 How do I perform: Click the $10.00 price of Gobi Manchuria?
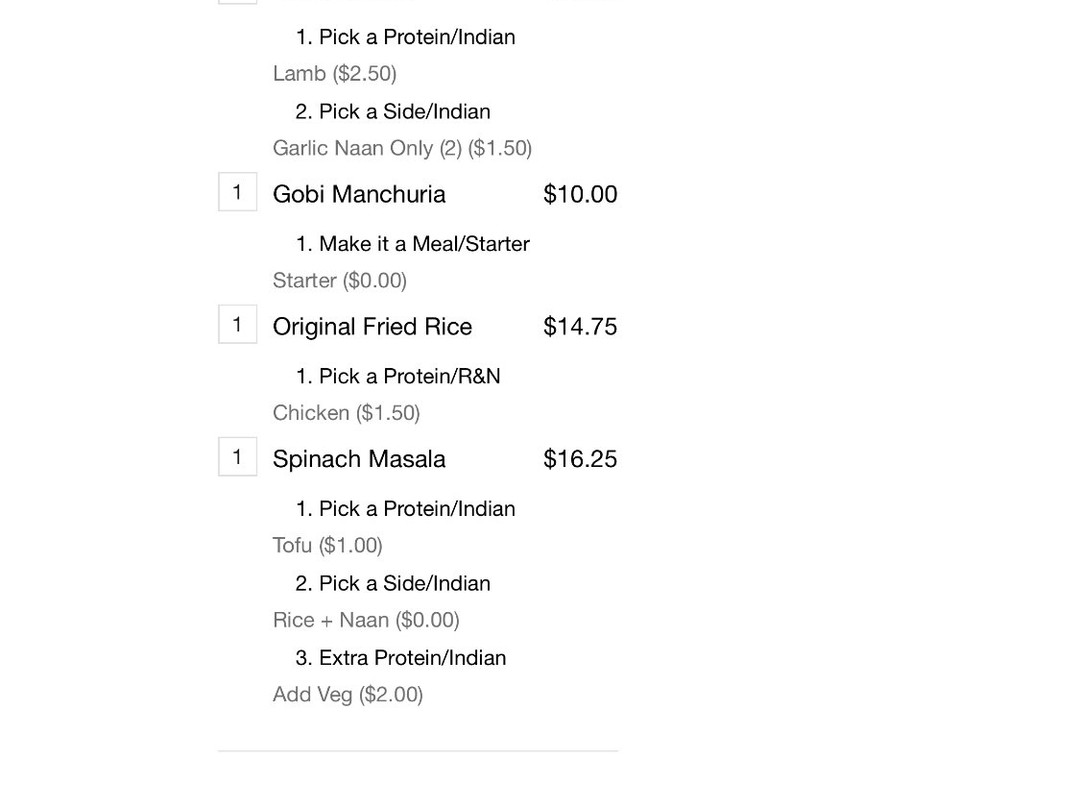(580, 194)
